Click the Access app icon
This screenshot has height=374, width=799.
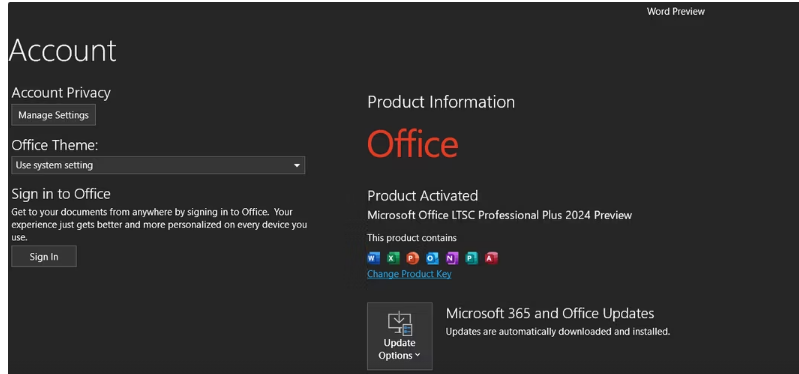(x=491, y=258)
